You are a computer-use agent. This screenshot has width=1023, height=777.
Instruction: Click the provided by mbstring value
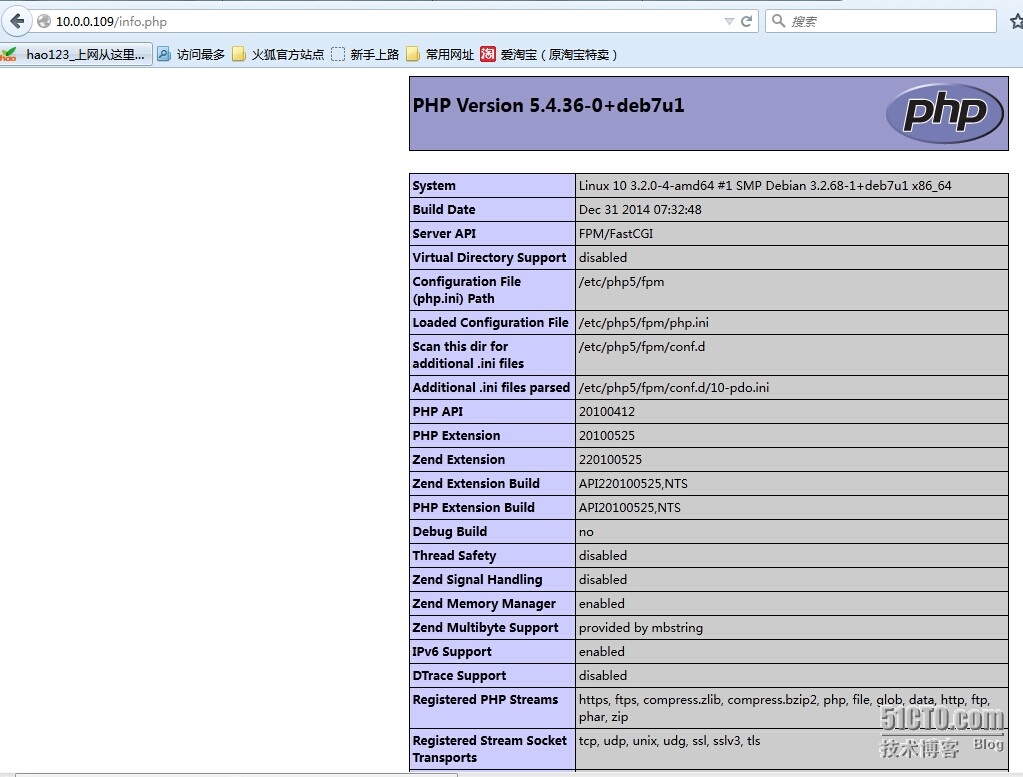coord(641,628)
